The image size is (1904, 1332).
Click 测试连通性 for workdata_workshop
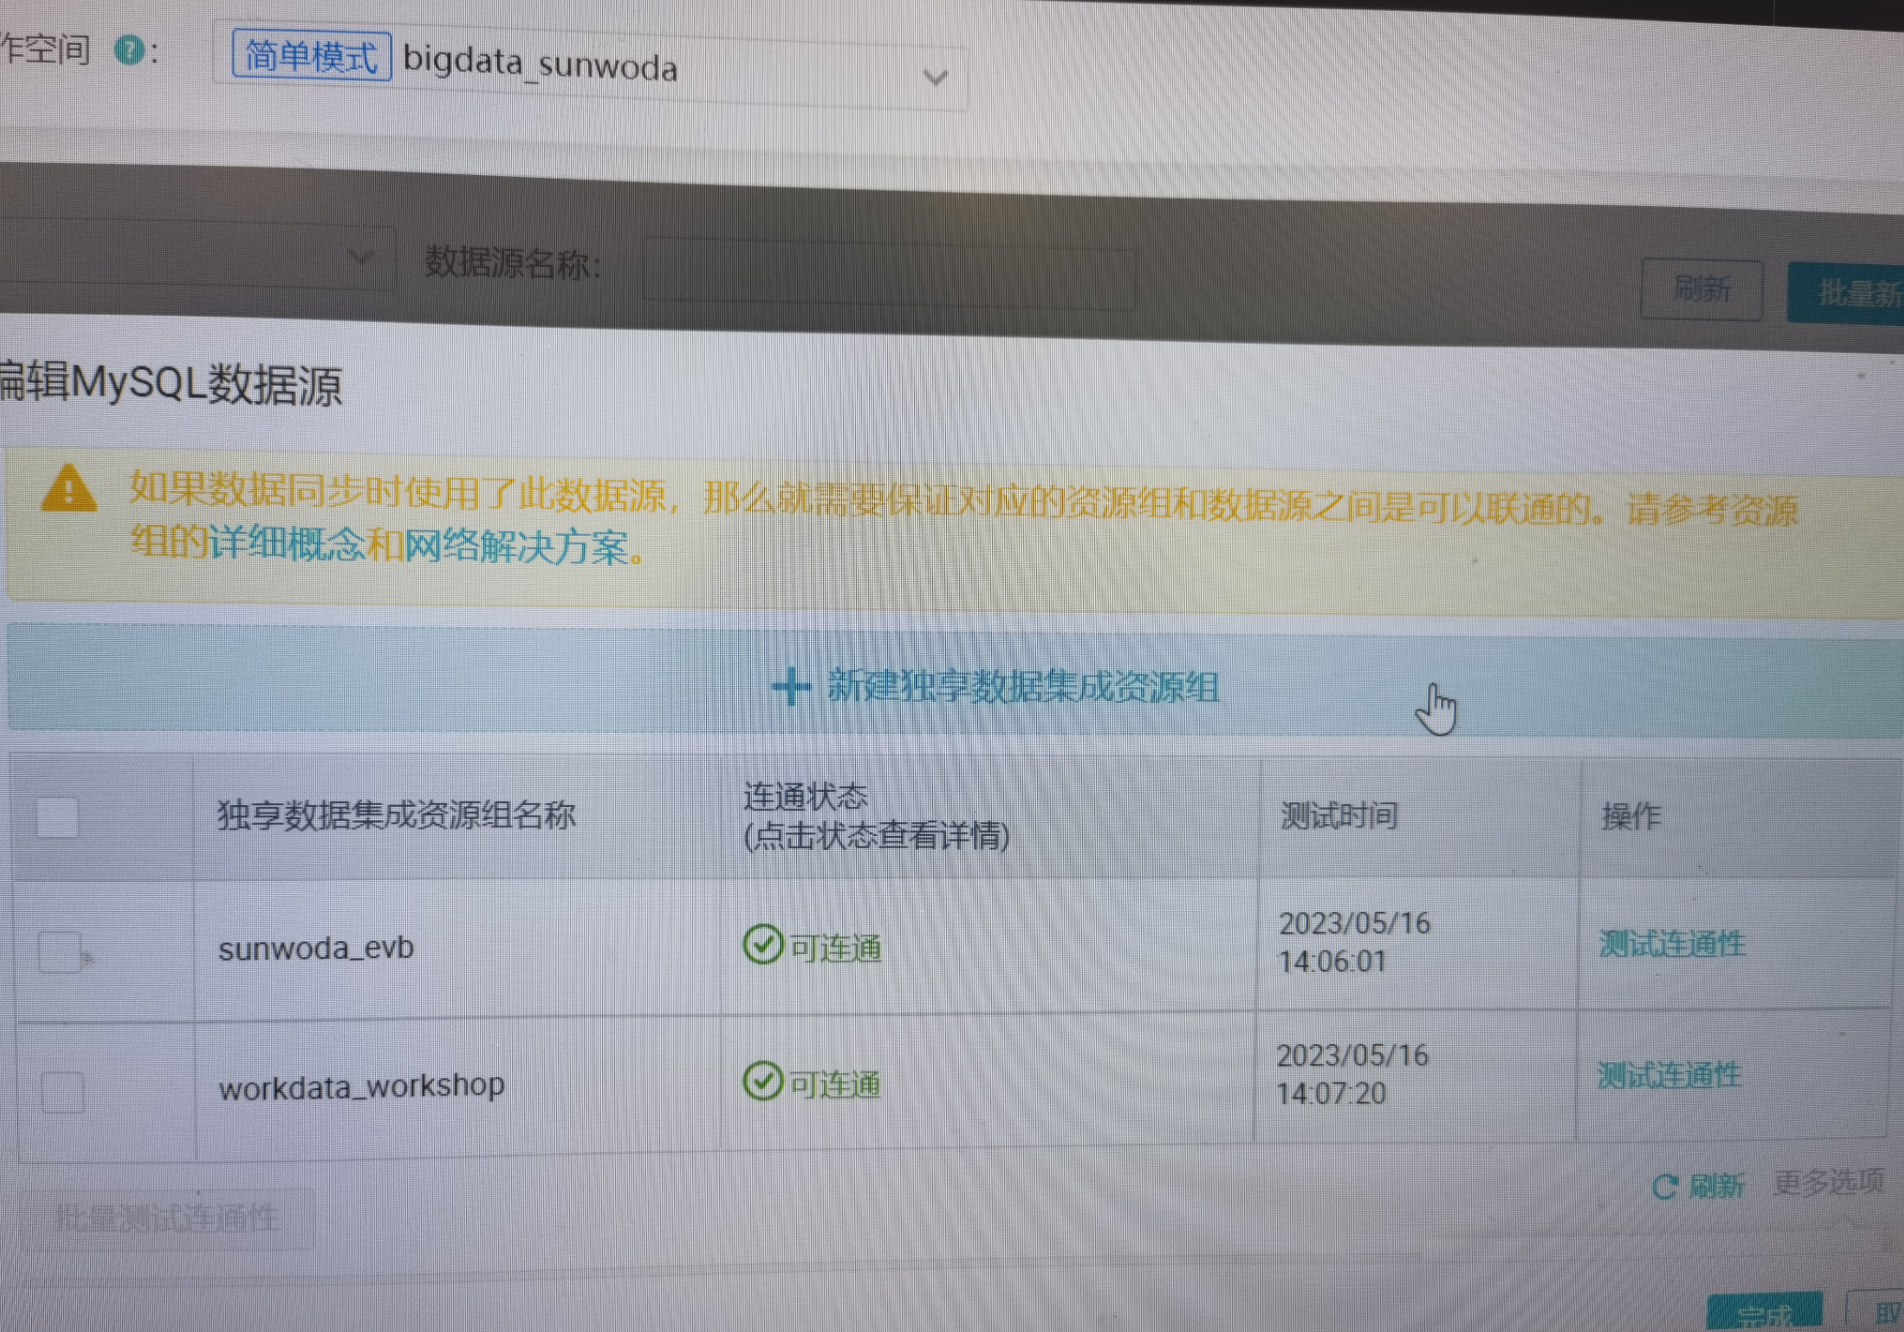(1669, 1075)
